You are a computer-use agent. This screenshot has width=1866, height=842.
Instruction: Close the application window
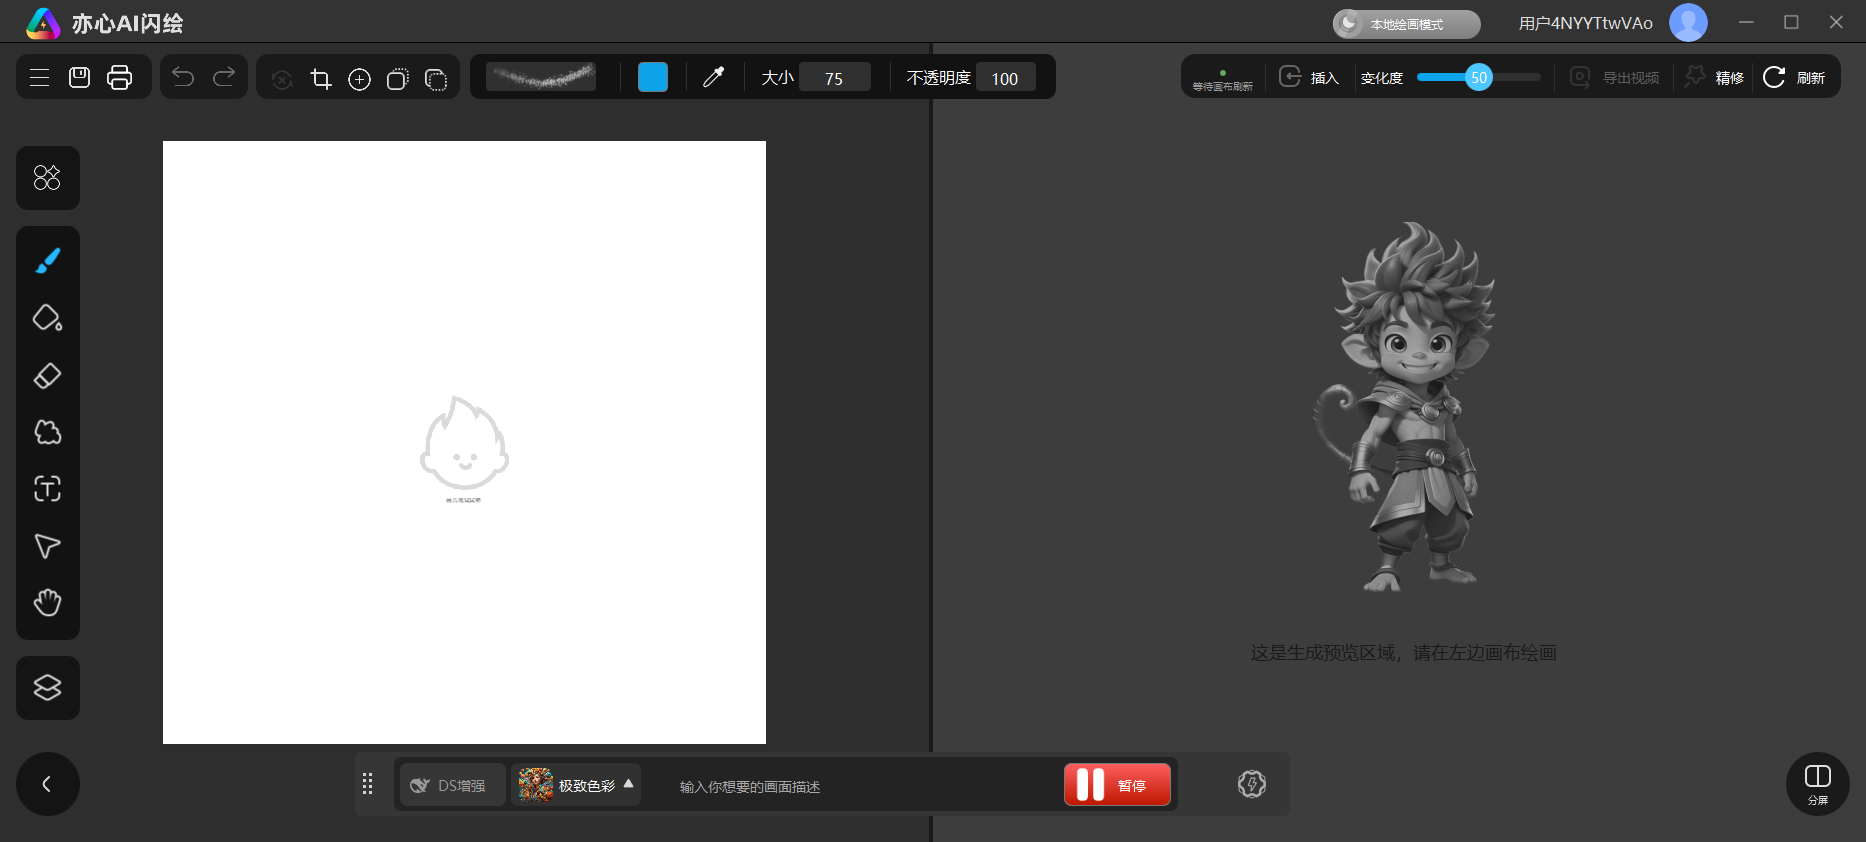tap(1836, 22)
